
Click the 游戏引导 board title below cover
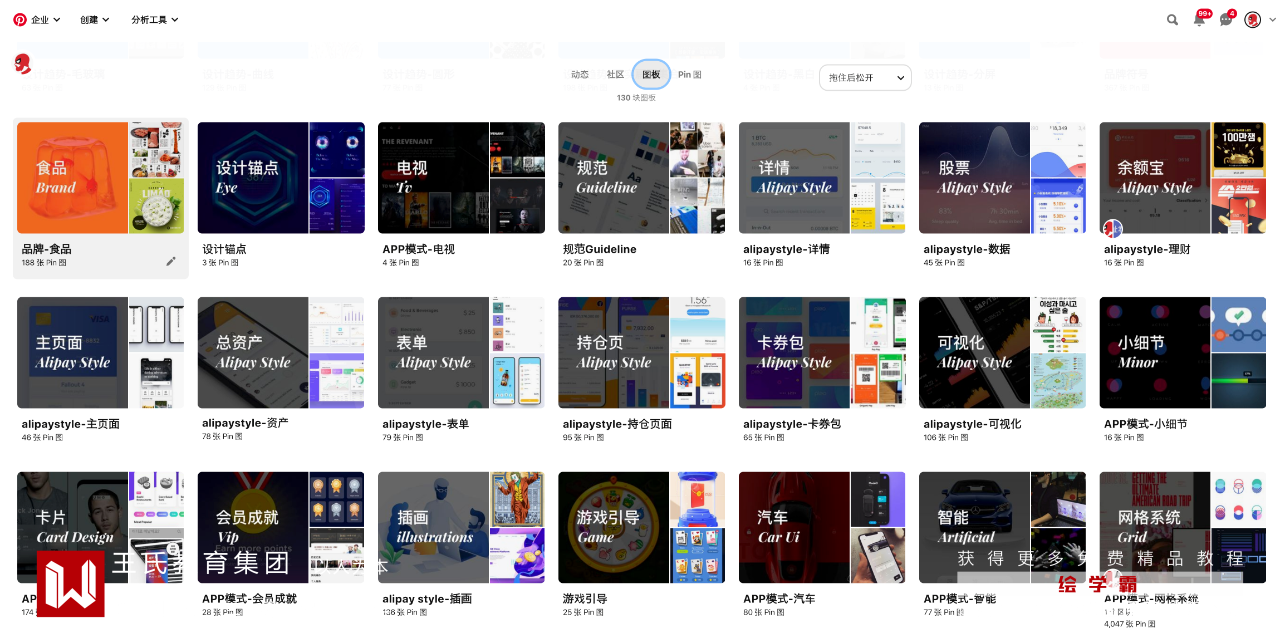585,599
